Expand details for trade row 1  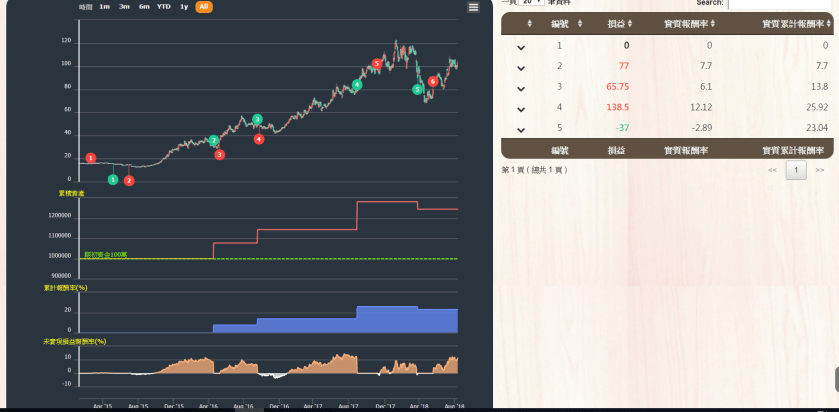tap(521, 47)
